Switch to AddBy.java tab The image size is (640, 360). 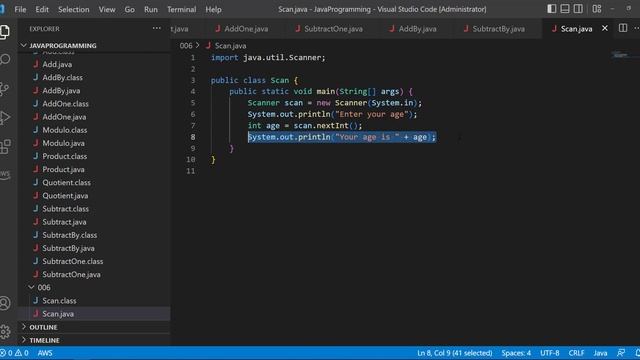click(x=413, y=29)
